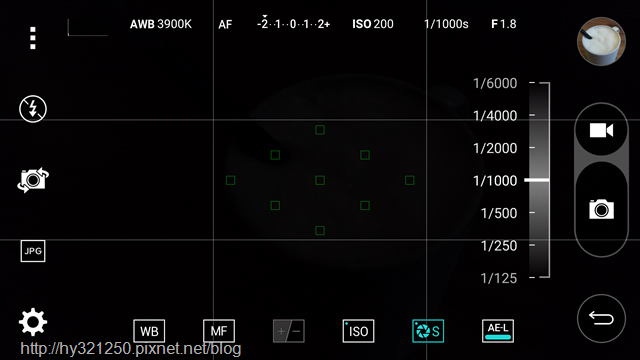Viewport: 640px width, 360px height.
Task: Tap the F 1.8 aperture readout
Action: coord(504,24)
